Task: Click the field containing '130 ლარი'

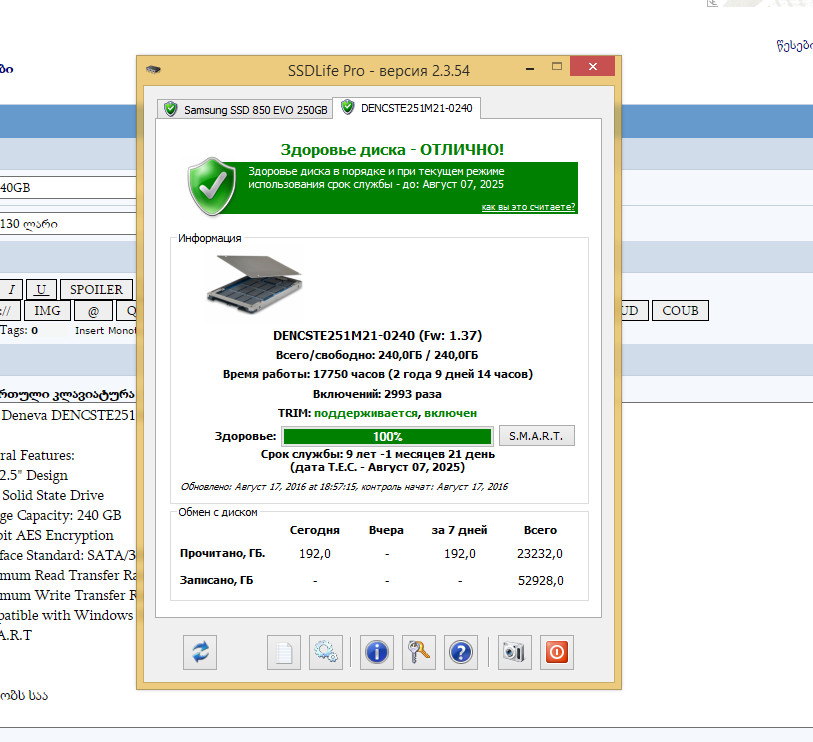Action: pyautogui.click(x=68, y=224)
